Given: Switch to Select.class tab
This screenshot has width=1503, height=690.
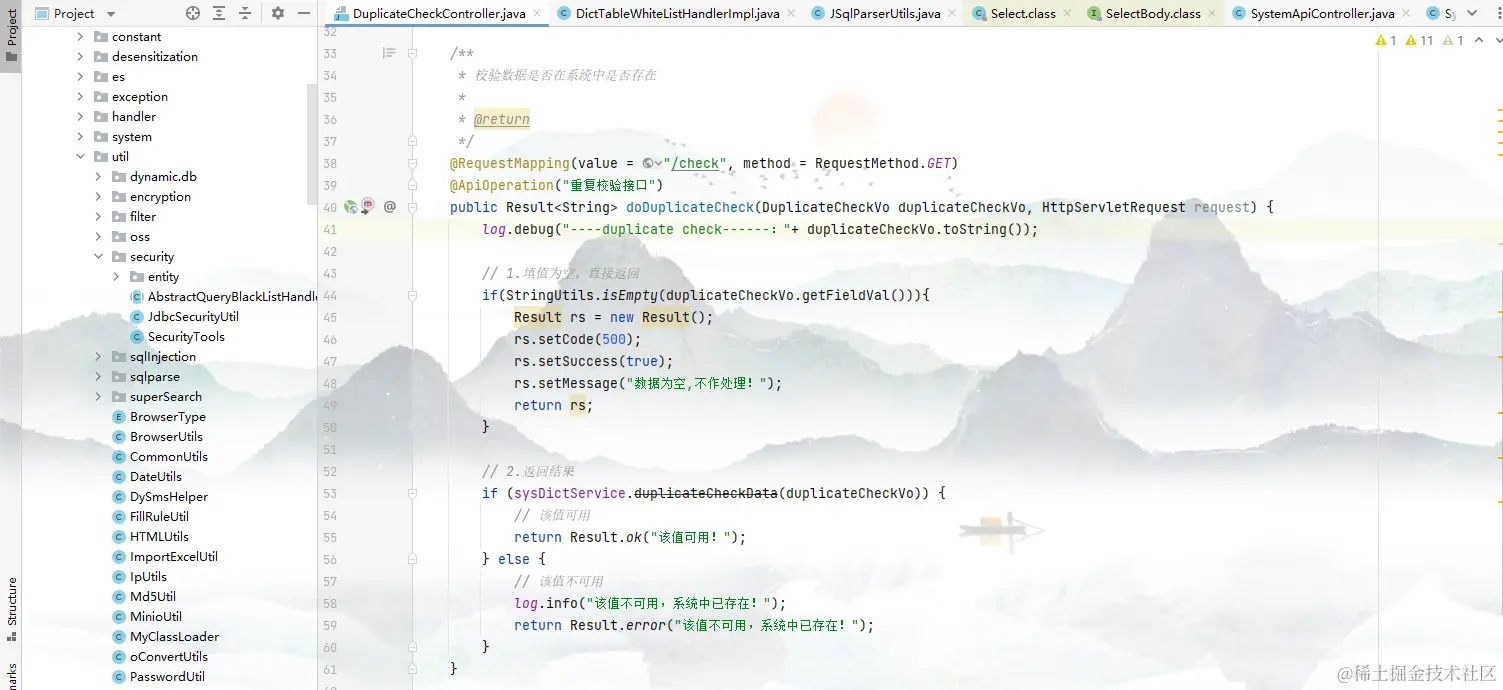Looking at the screenshot, I should pyautogui.click(x=1015, y=14).
